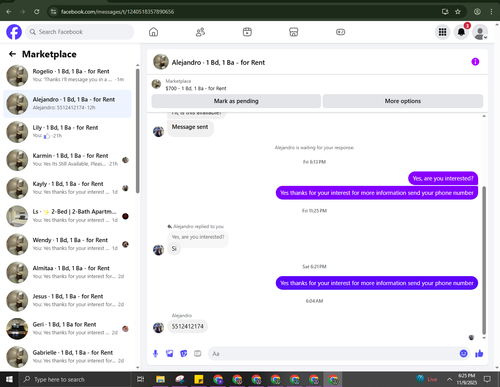Open Ls 2-Bed 2-Bath Apartment conversation
The height and width of the screenshot is (387, 500).
67,216
